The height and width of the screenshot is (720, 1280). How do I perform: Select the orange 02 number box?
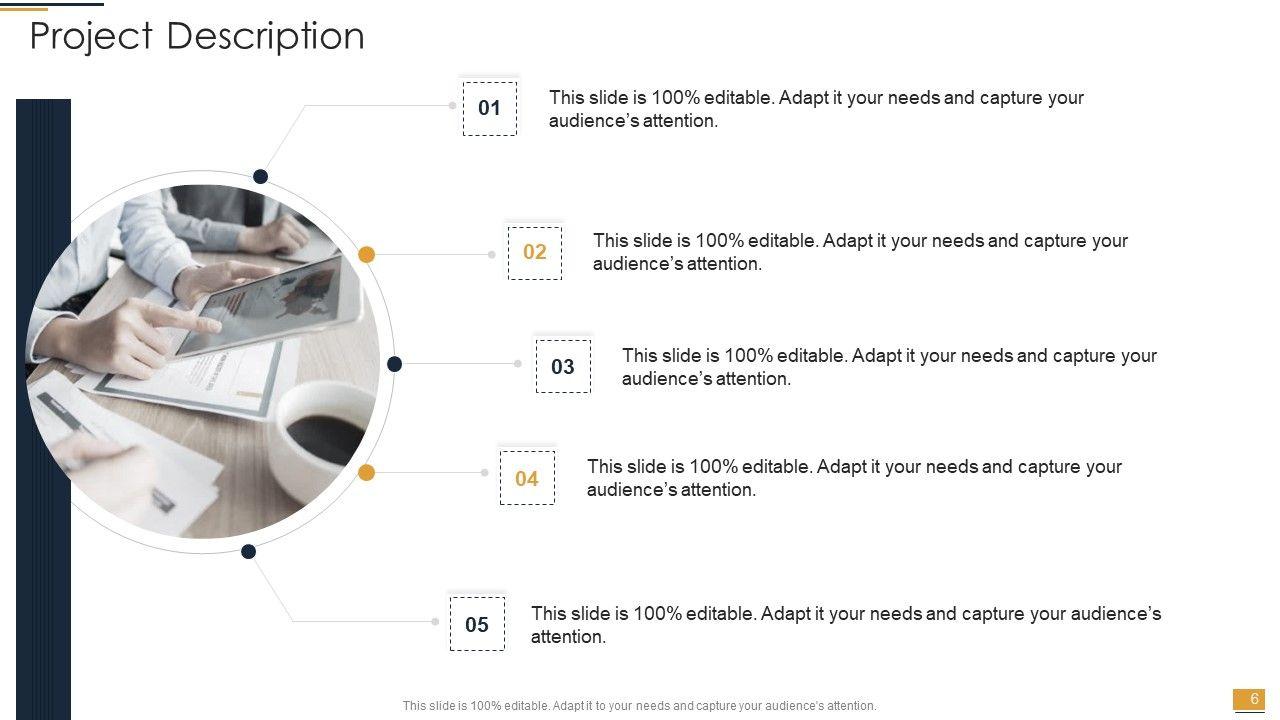[x=535, y=252]
